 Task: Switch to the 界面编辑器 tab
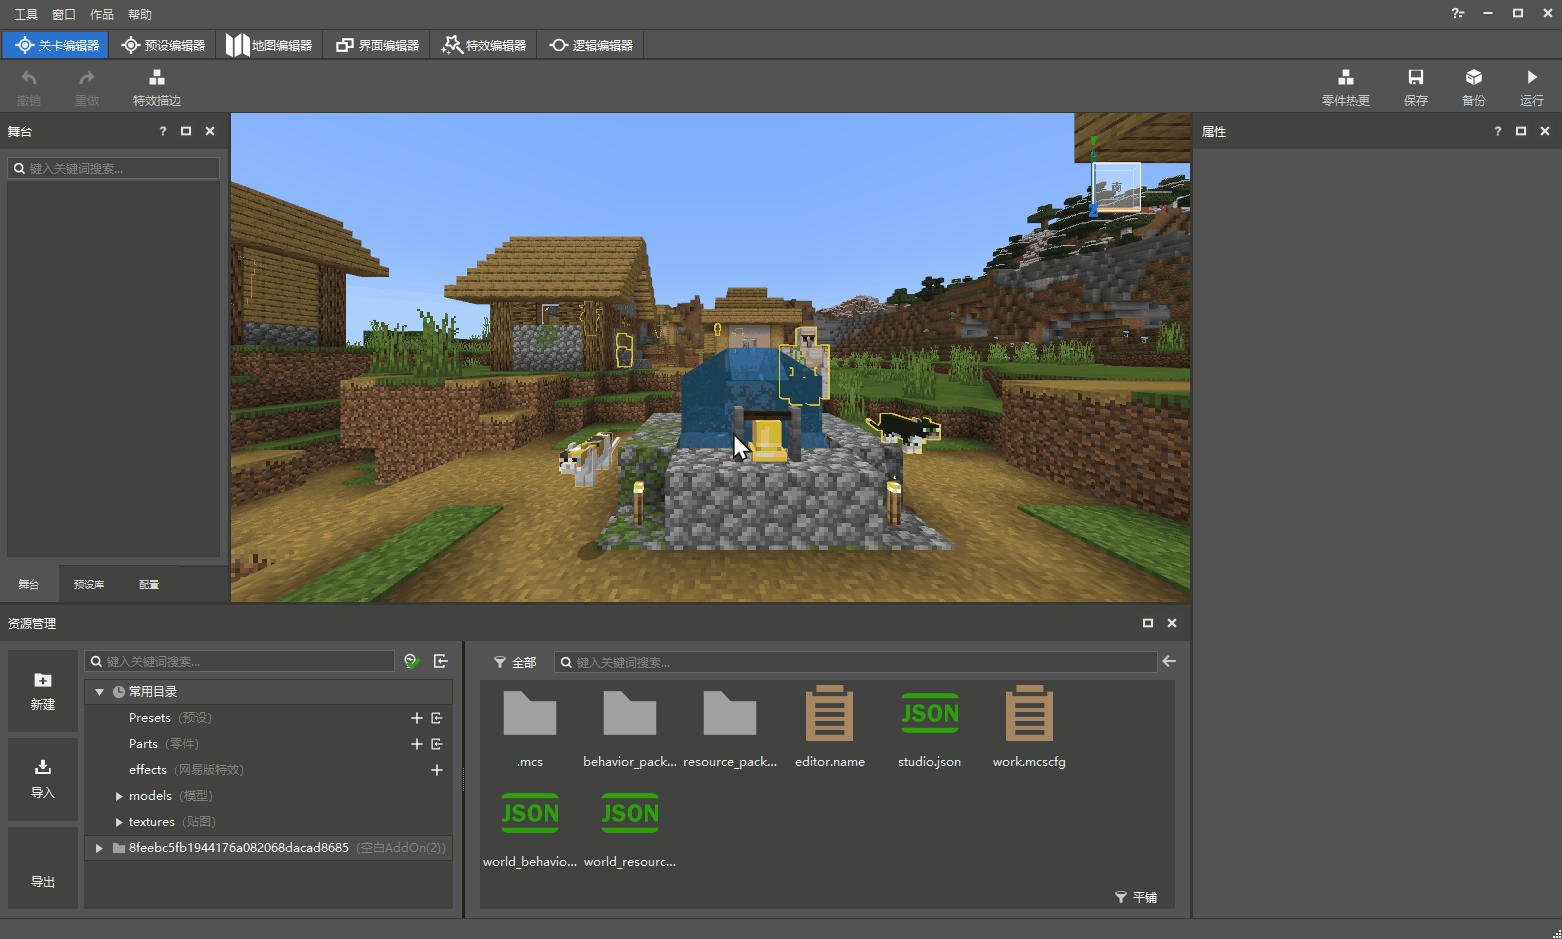[x=377, y=45]
